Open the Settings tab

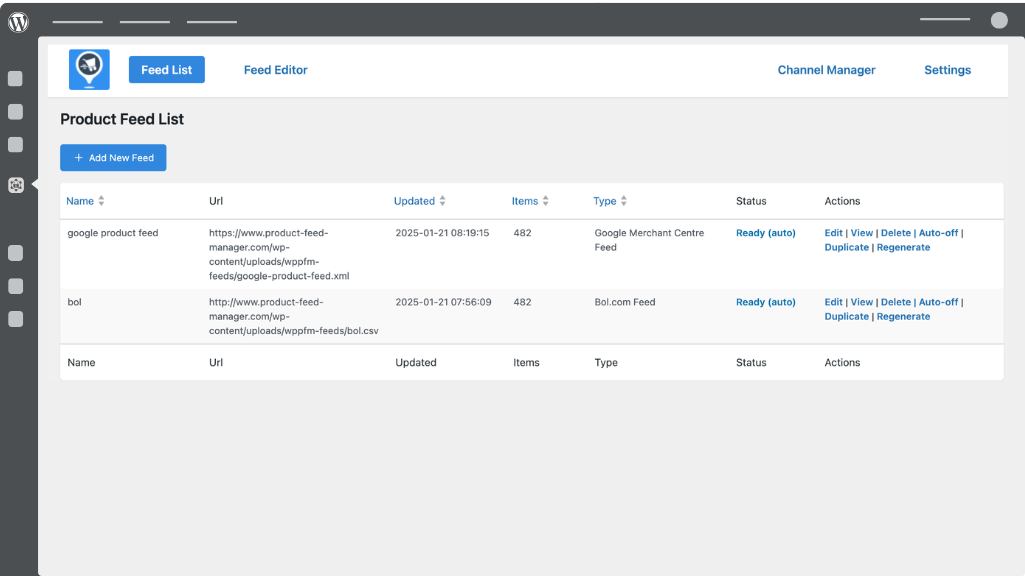[947, 70]
